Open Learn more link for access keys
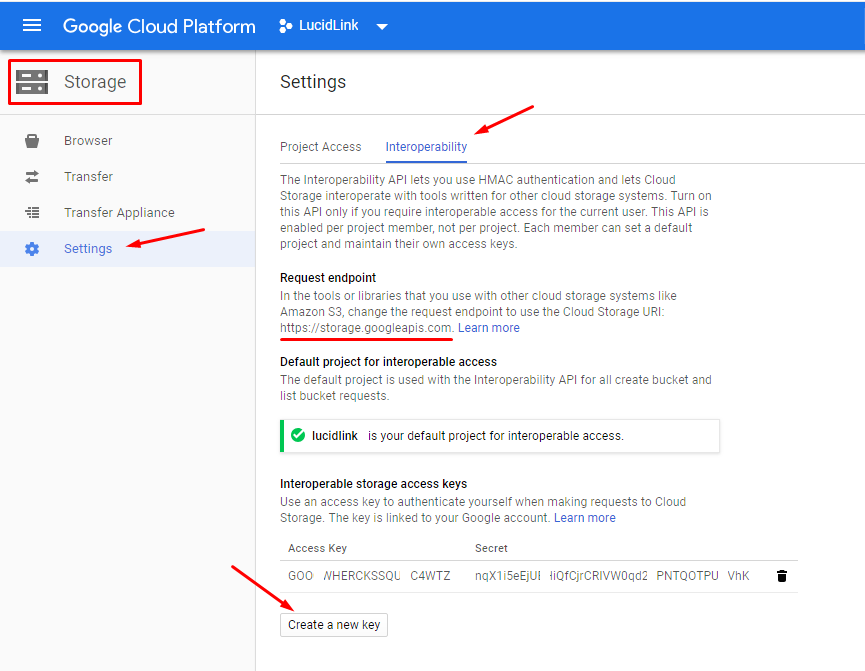 585,518
